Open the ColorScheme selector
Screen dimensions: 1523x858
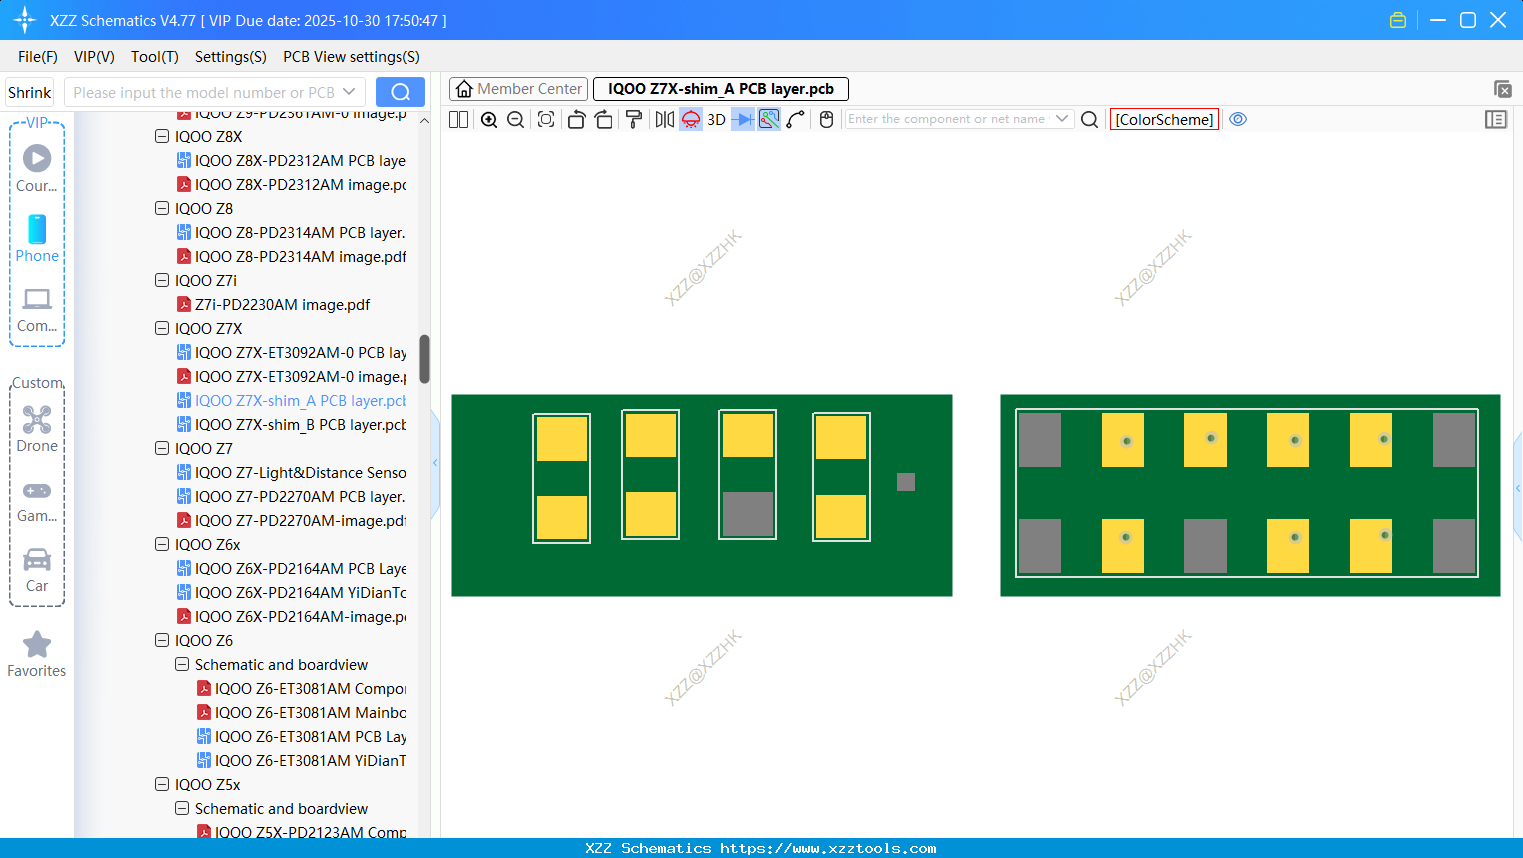click(x=1164, y=119)
